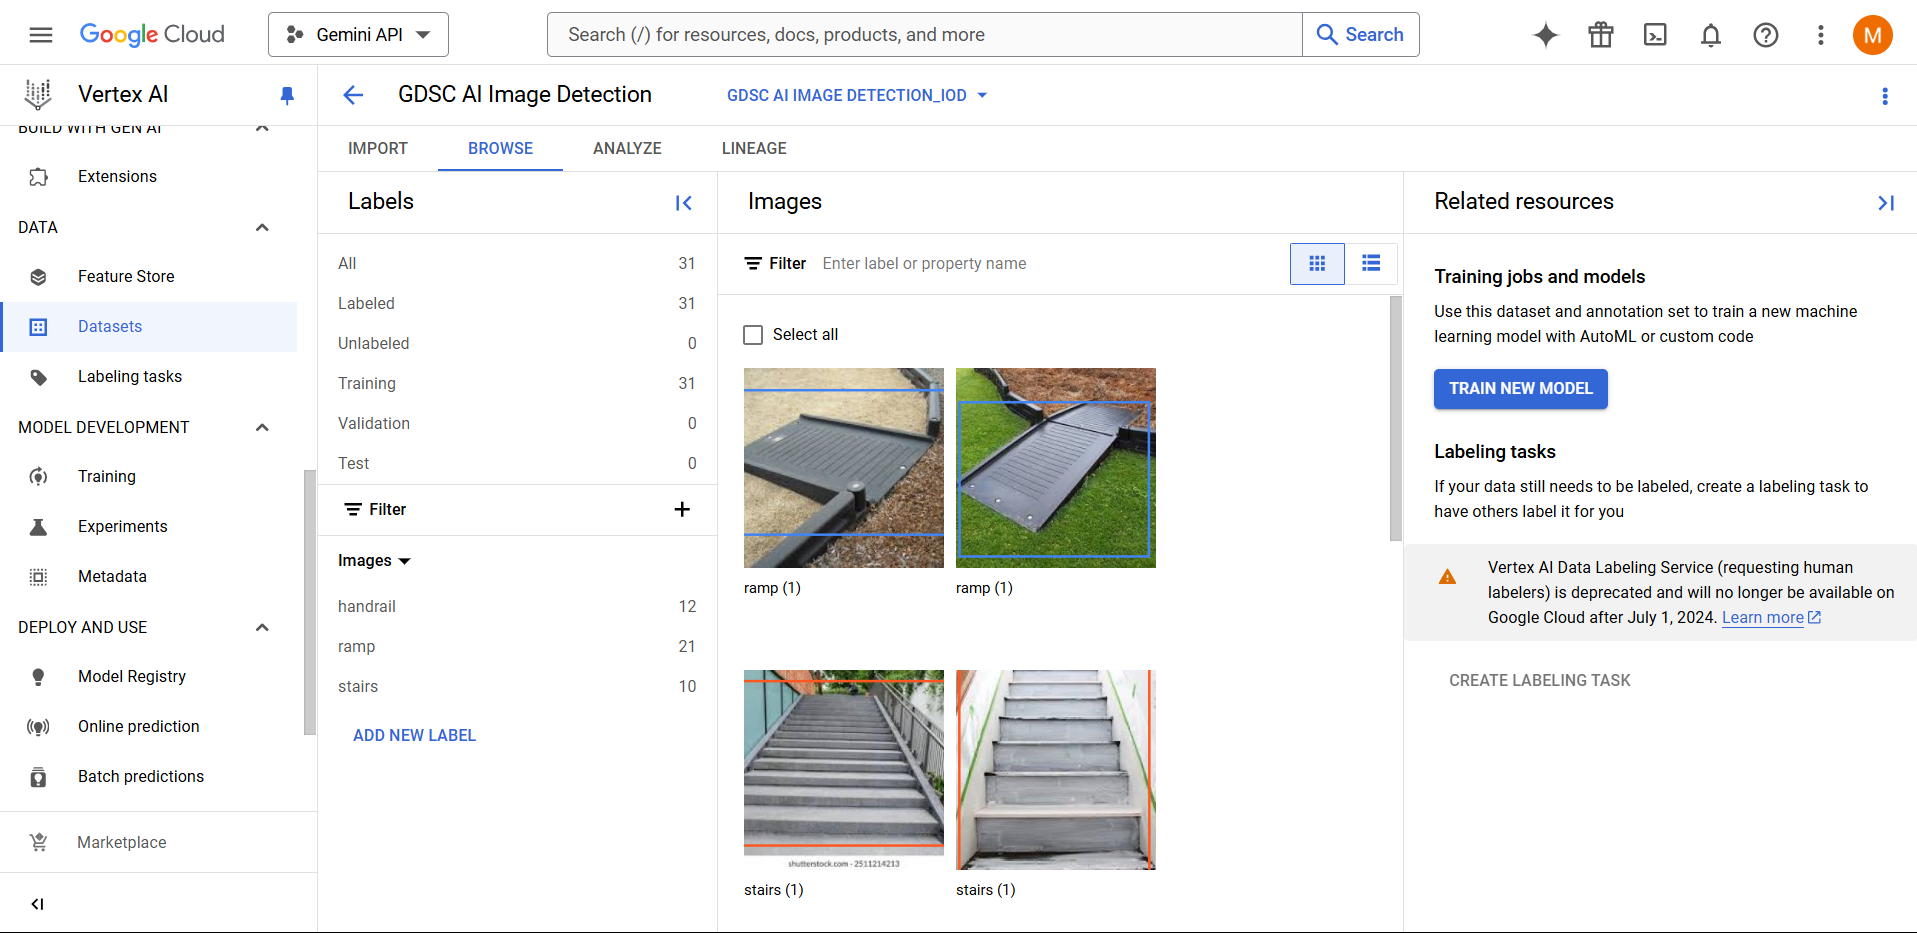Open the notifications bell
Image resolution: width=1917 pixels, height=933 pixels.
click(1710, 35)
